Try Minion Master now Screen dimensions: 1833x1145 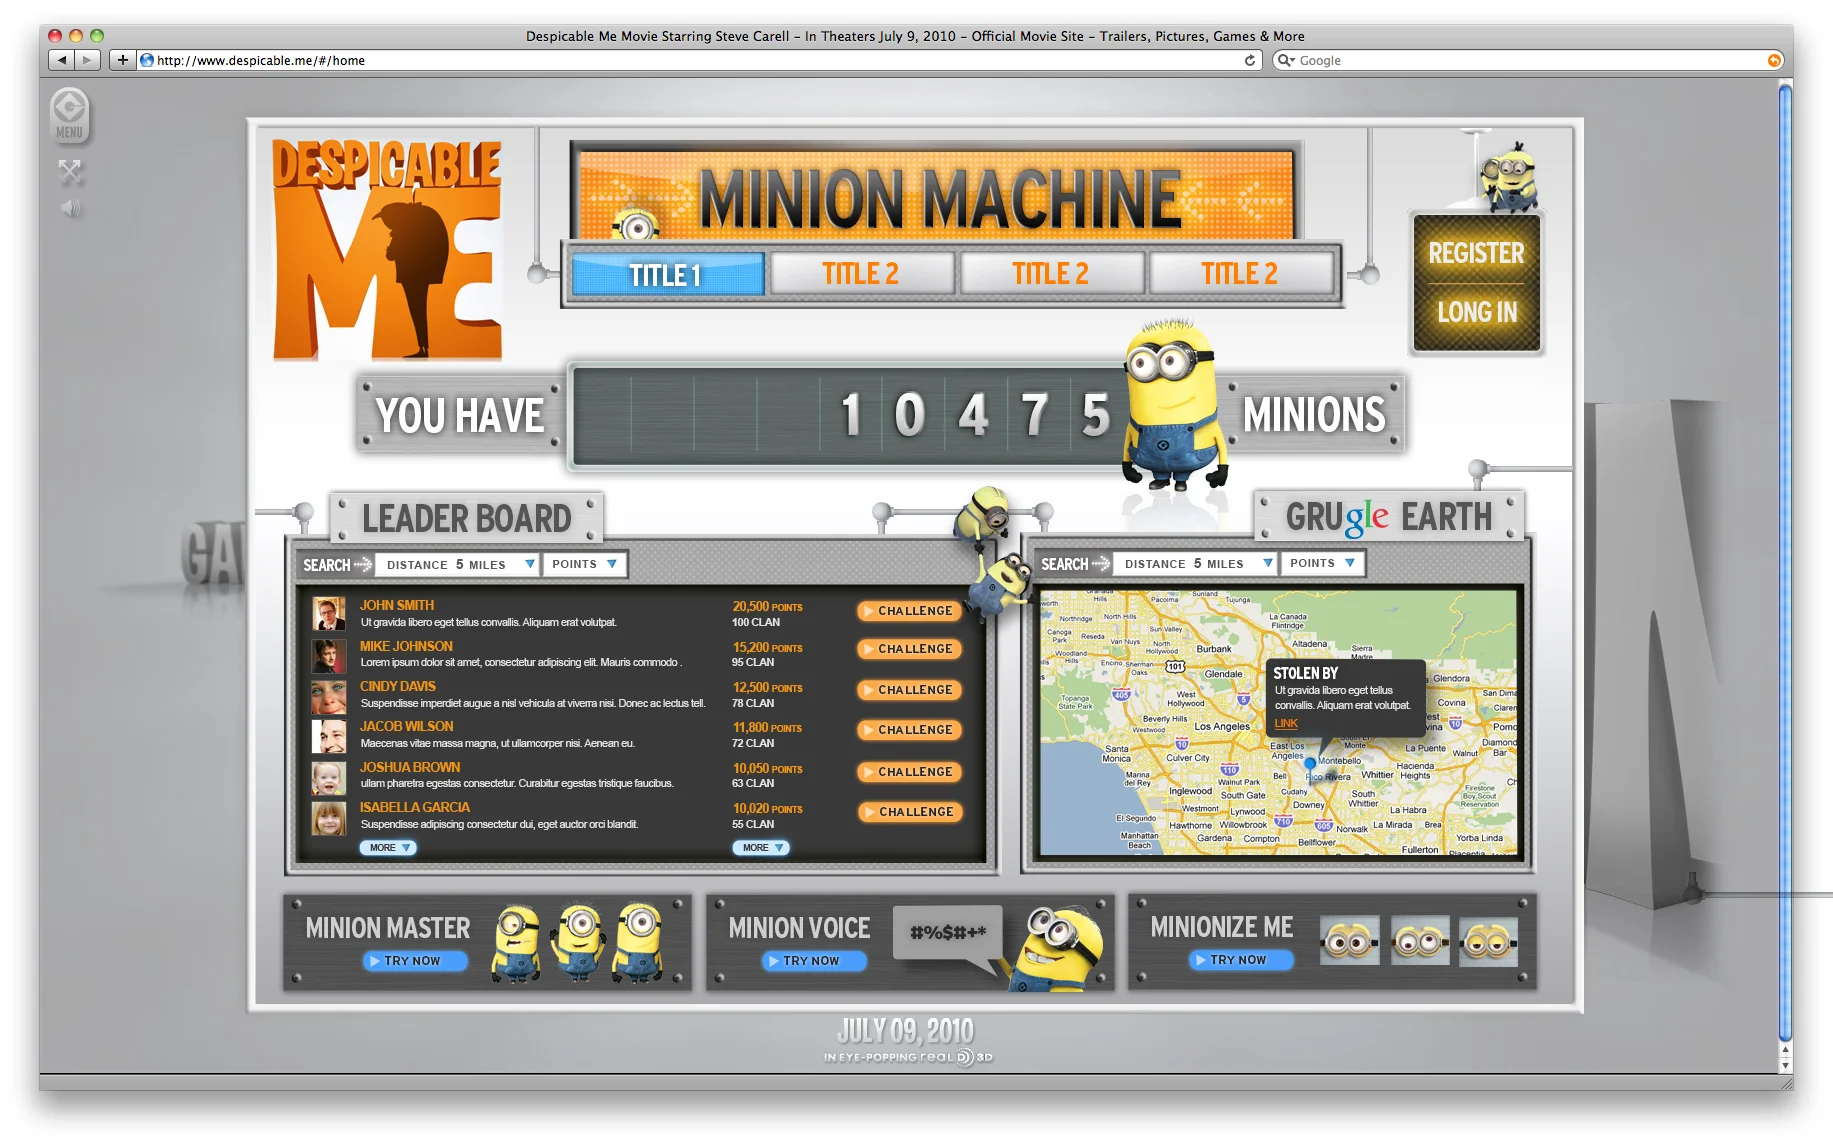[414, 961]
